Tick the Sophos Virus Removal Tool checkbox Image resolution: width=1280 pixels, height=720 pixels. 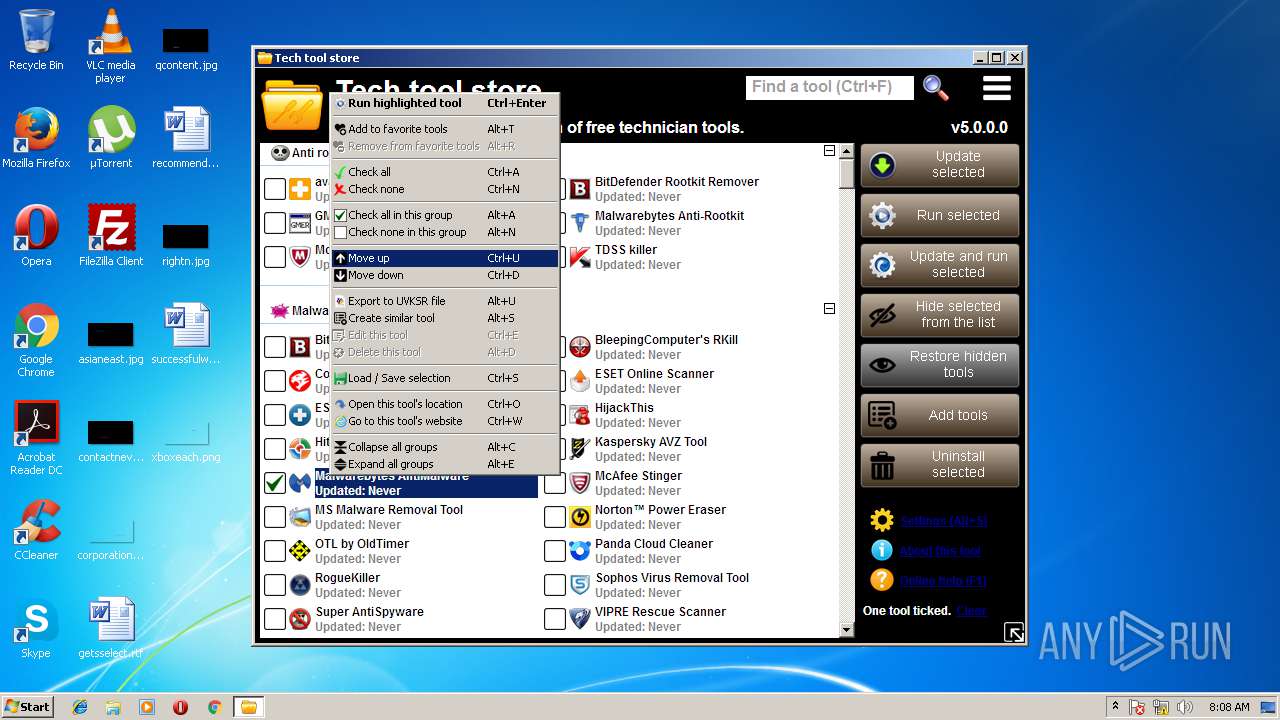(x=555, y=585)
